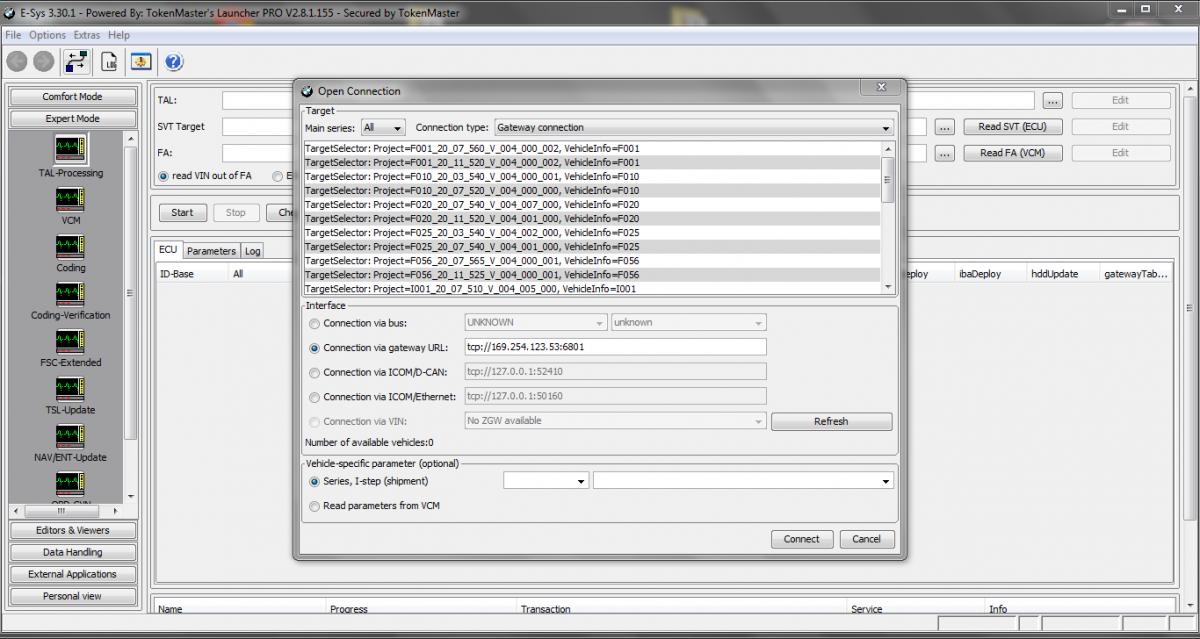Click the log file toolbar icon
The width and height of the screenshot is (1200, 639).
point(109,62)
